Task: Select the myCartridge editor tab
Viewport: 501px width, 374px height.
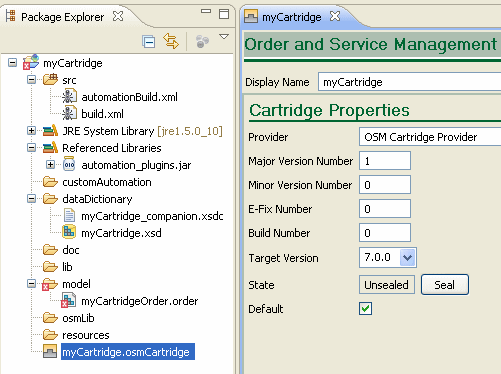Action: pos(292,17)
